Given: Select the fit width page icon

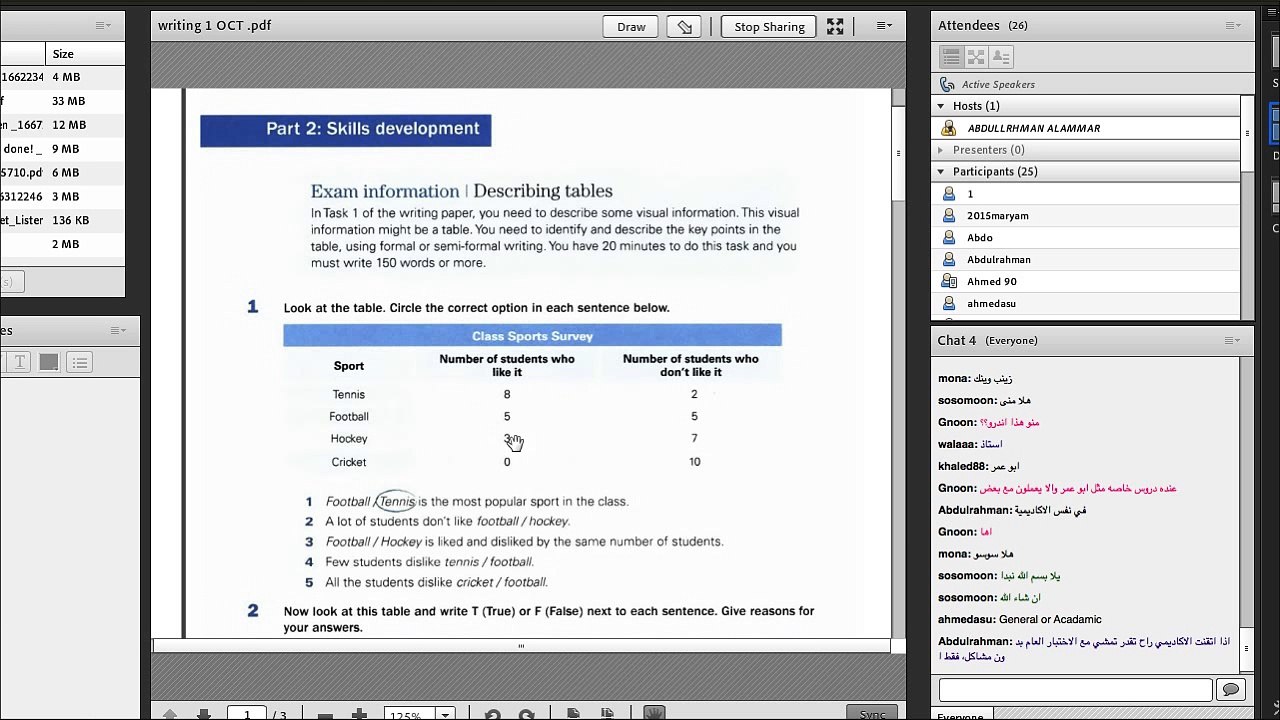Looking at the screenshot, I should (607, 714).
